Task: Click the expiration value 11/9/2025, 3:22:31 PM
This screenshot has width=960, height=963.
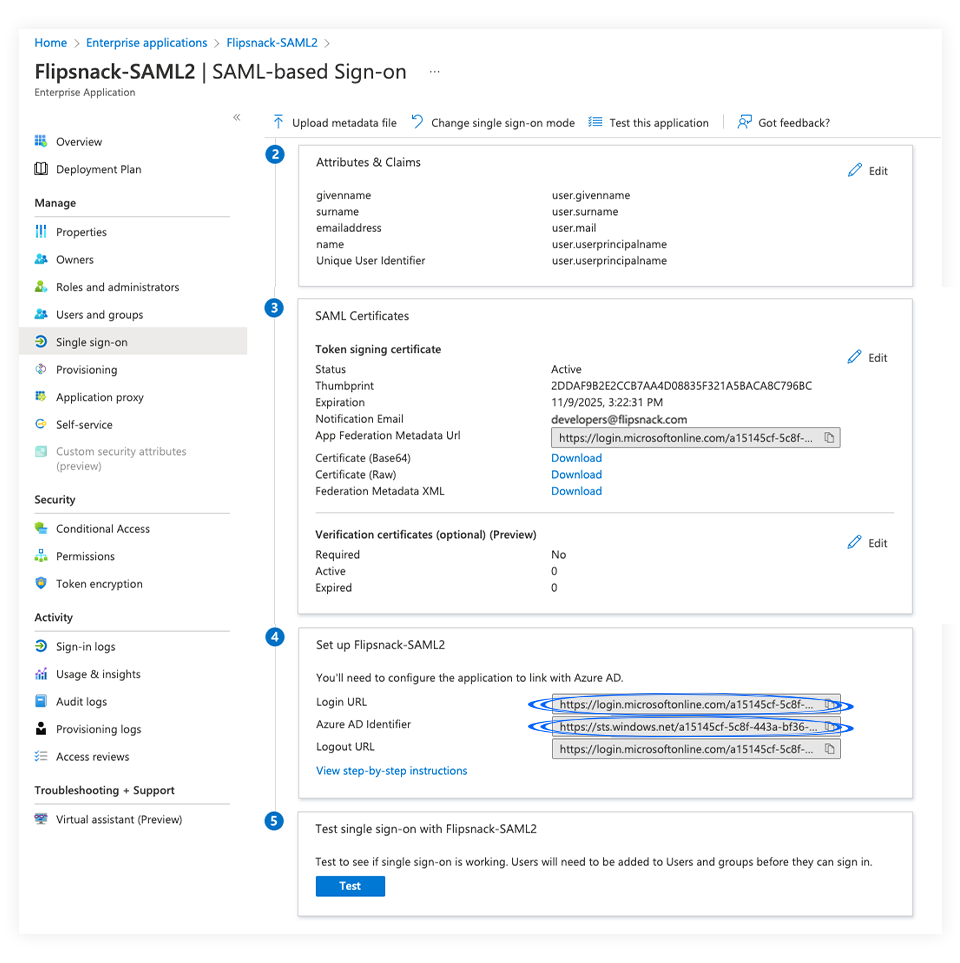Action: pos(607,402)
